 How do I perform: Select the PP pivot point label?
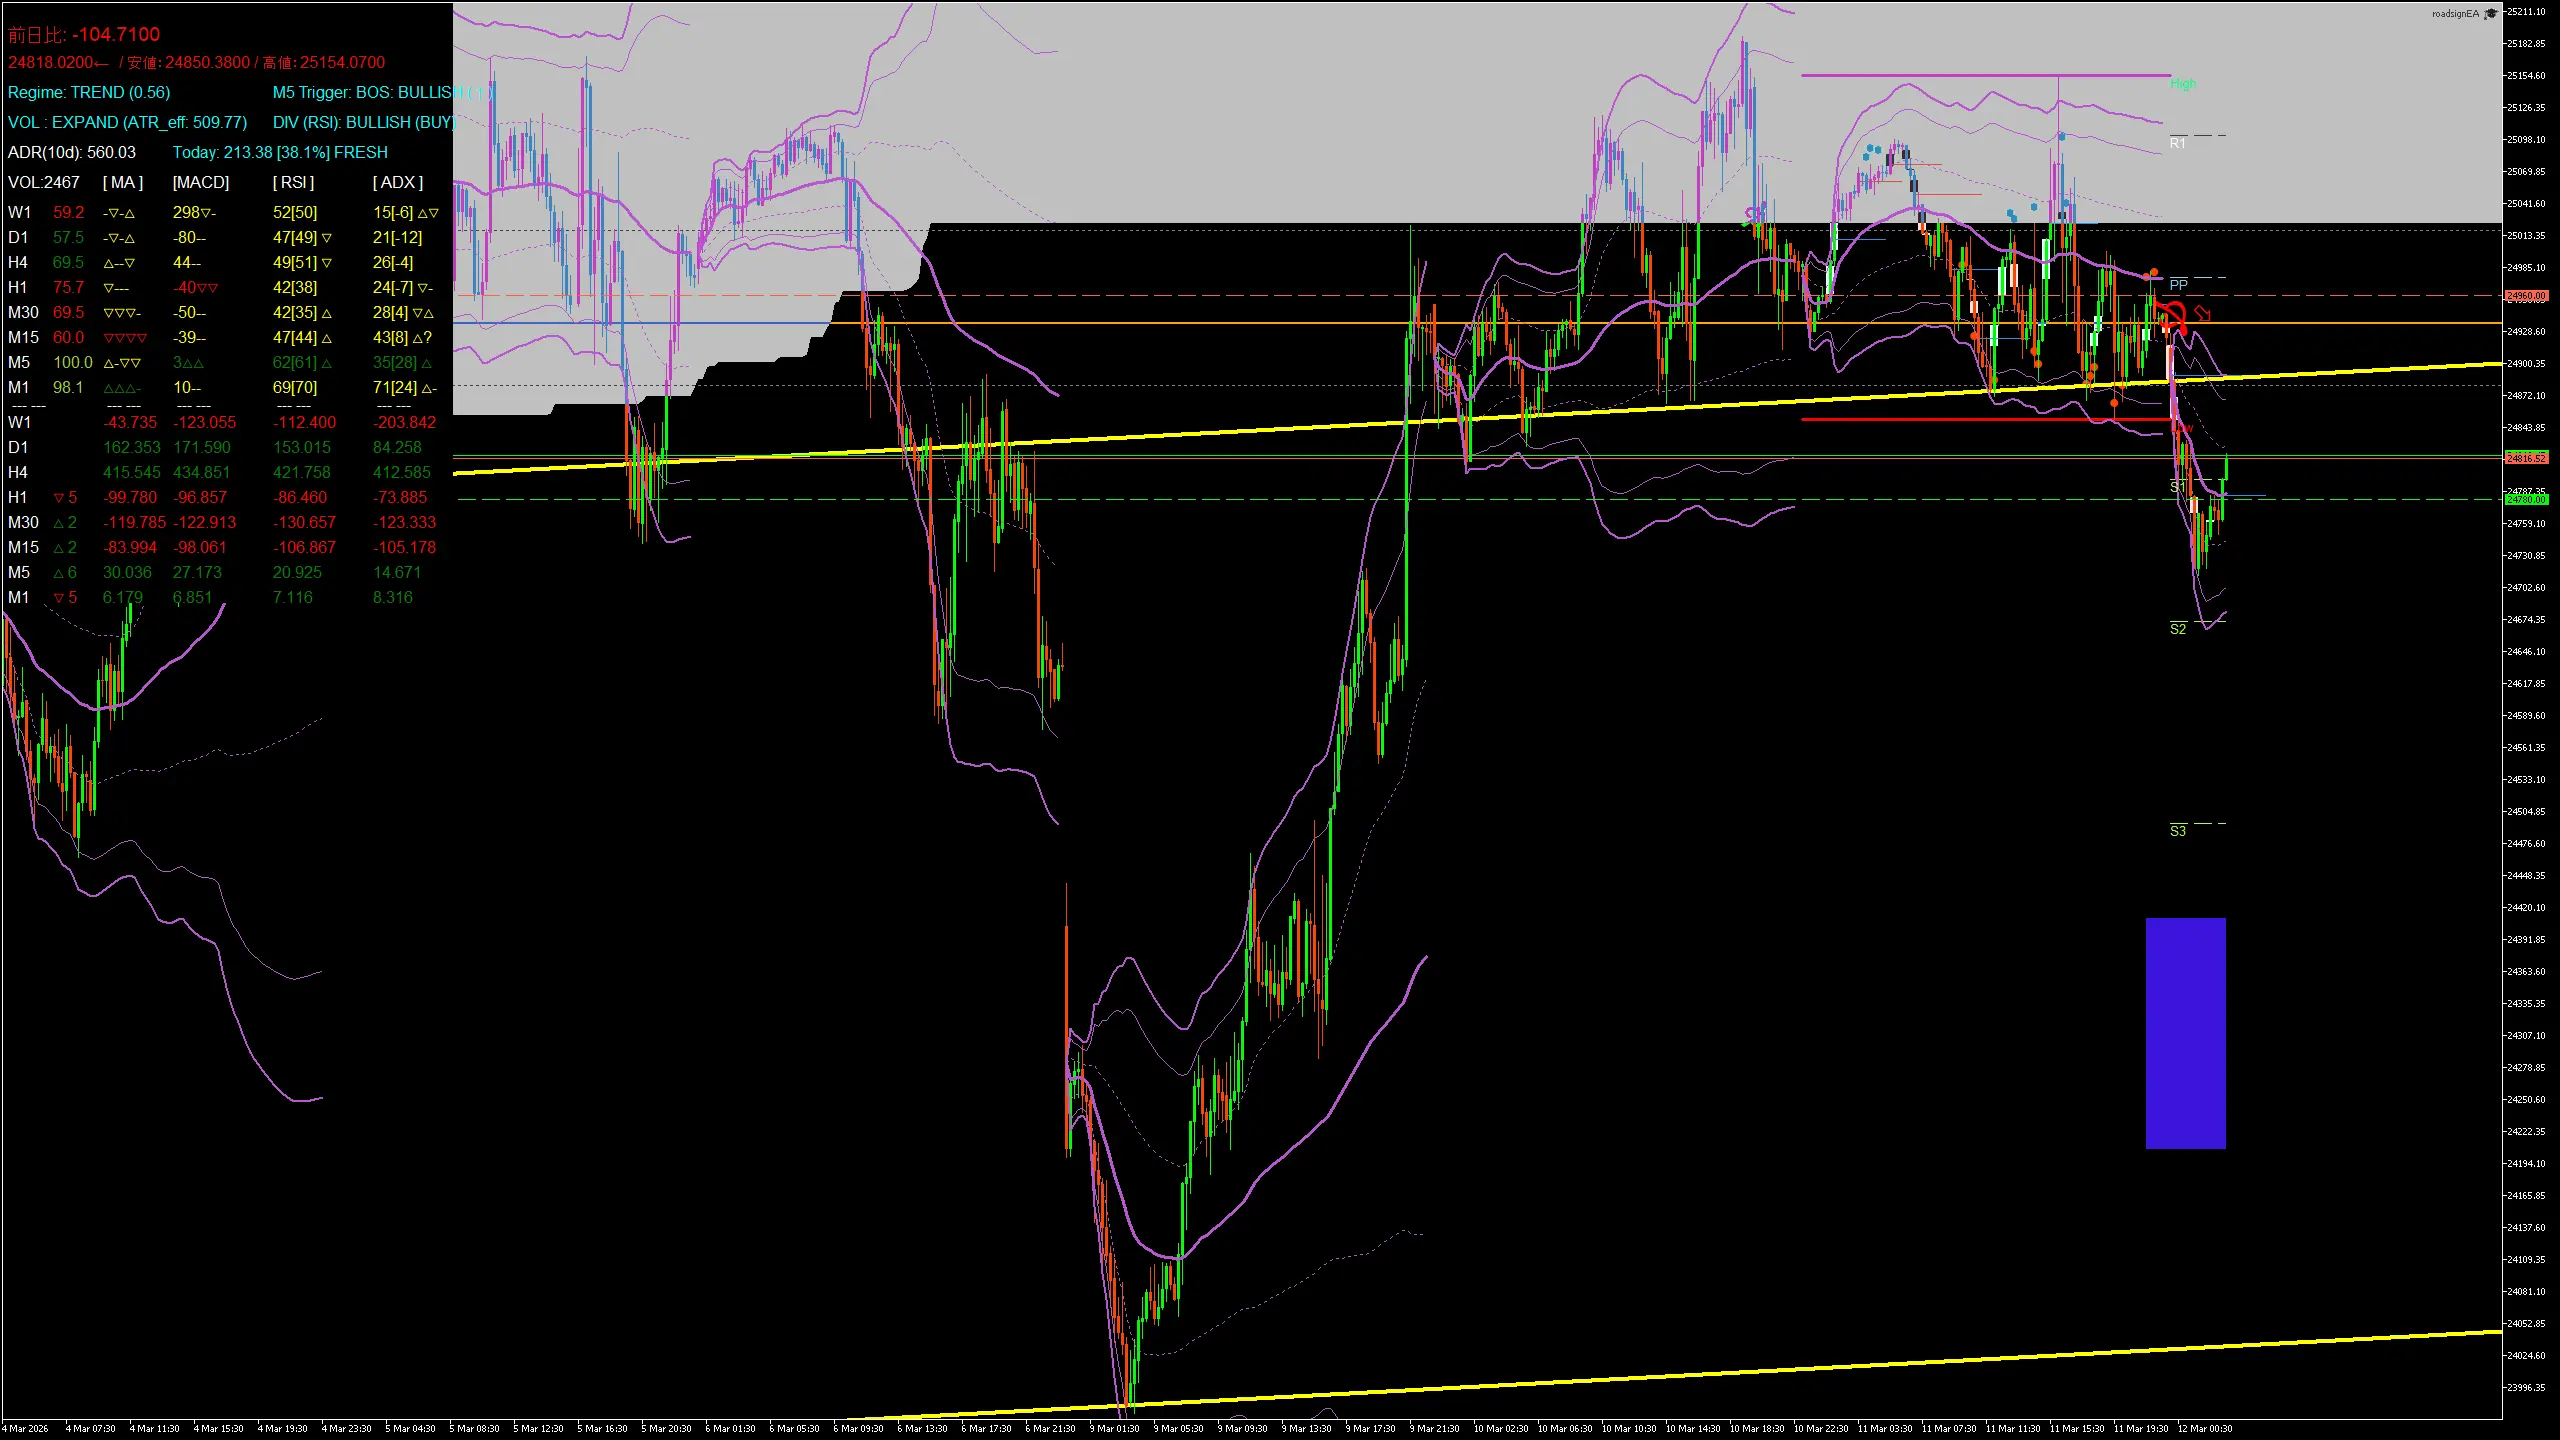pyautogui.click(x=2178, y=285)
